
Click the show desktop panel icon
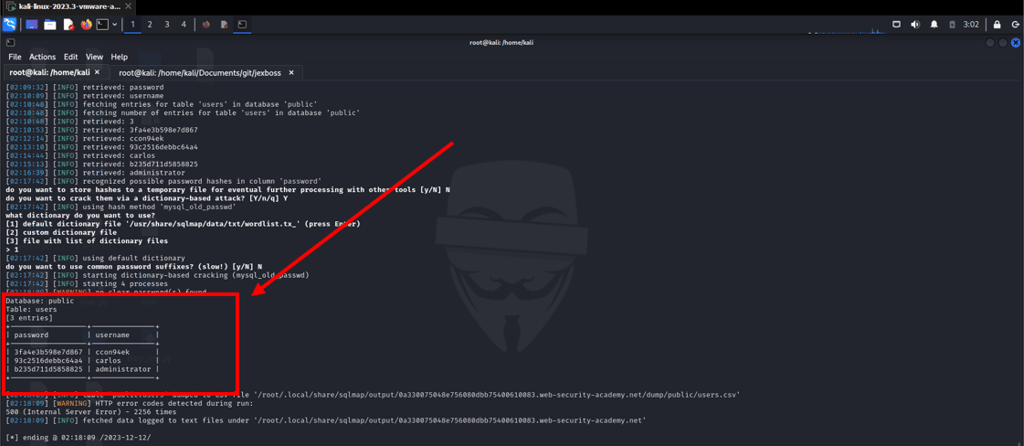tap(31, 25)
